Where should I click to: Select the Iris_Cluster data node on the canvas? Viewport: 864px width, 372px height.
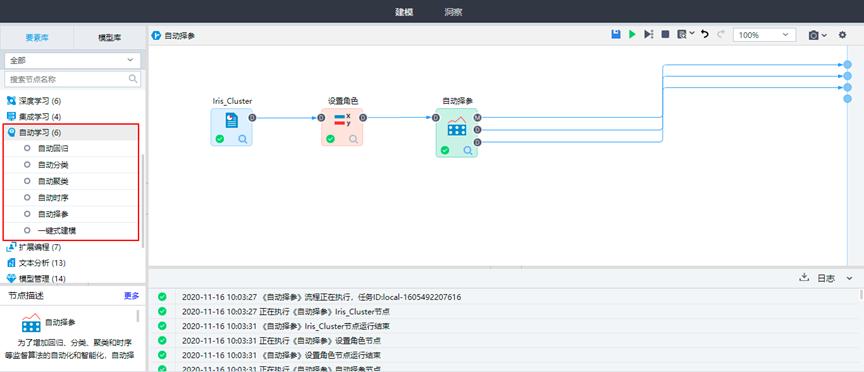tap(231, 127)
